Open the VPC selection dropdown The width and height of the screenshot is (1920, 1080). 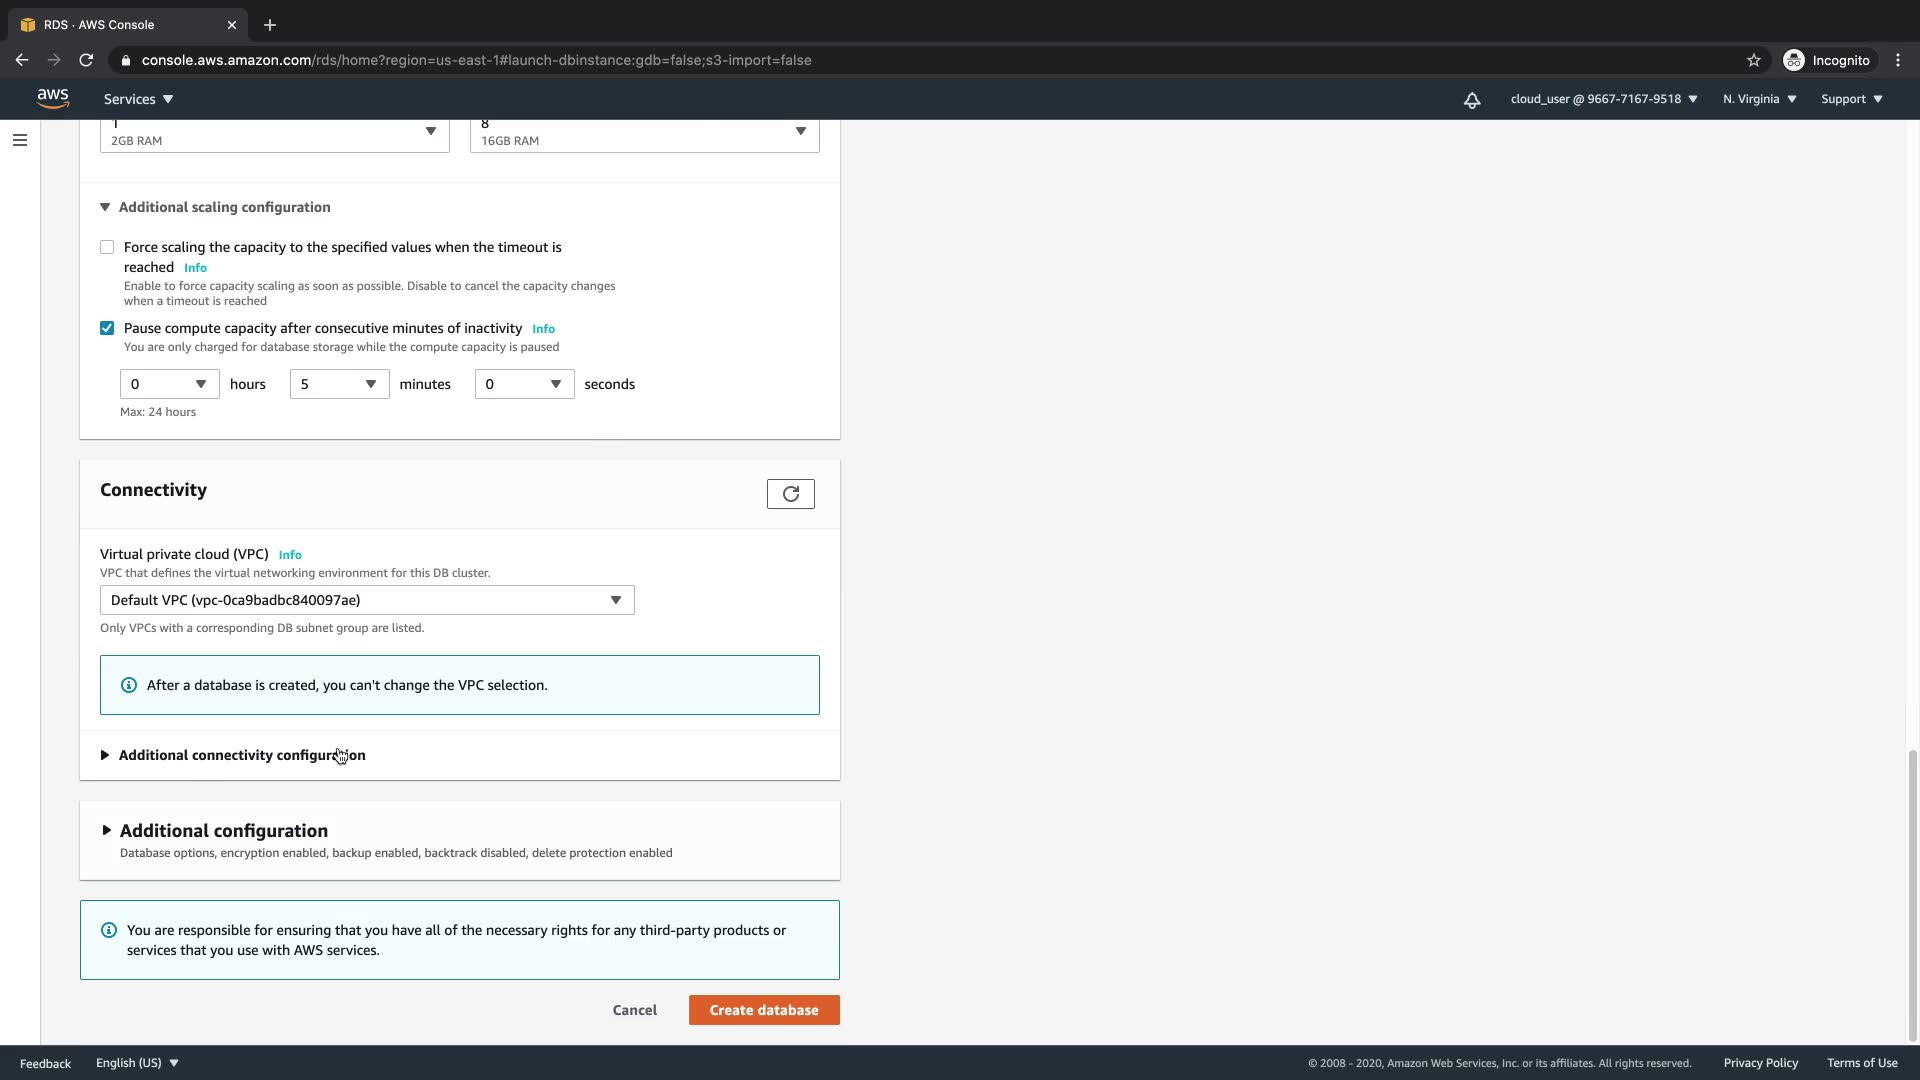(x=367, y=600)
